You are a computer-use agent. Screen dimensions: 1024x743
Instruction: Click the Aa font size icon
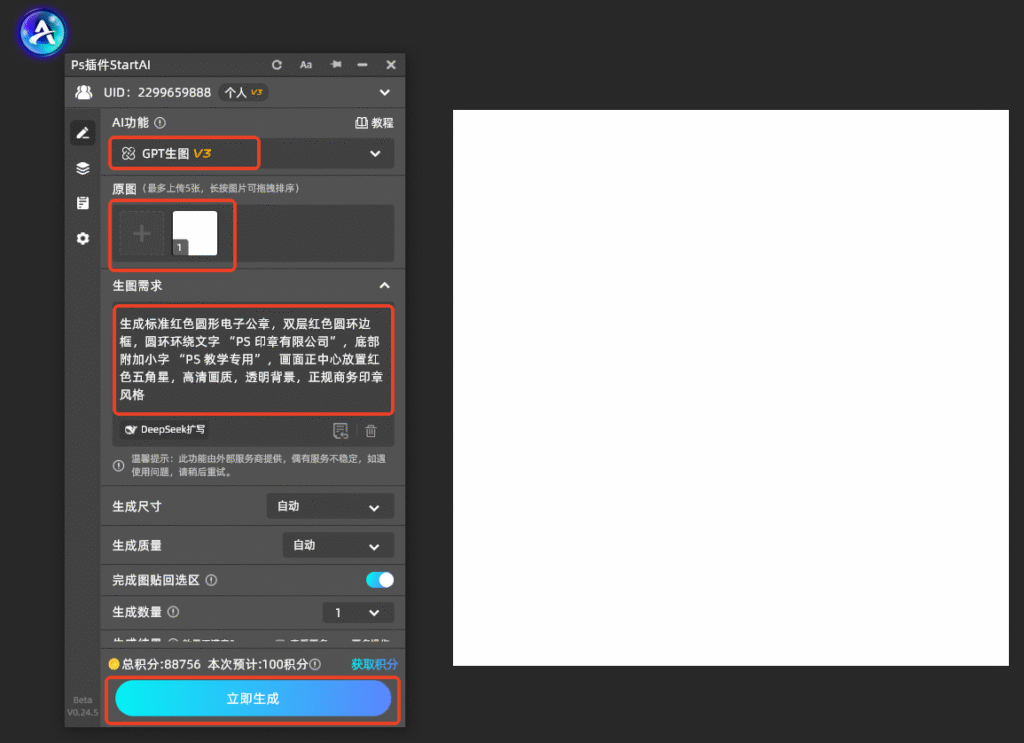click(306, 65)
